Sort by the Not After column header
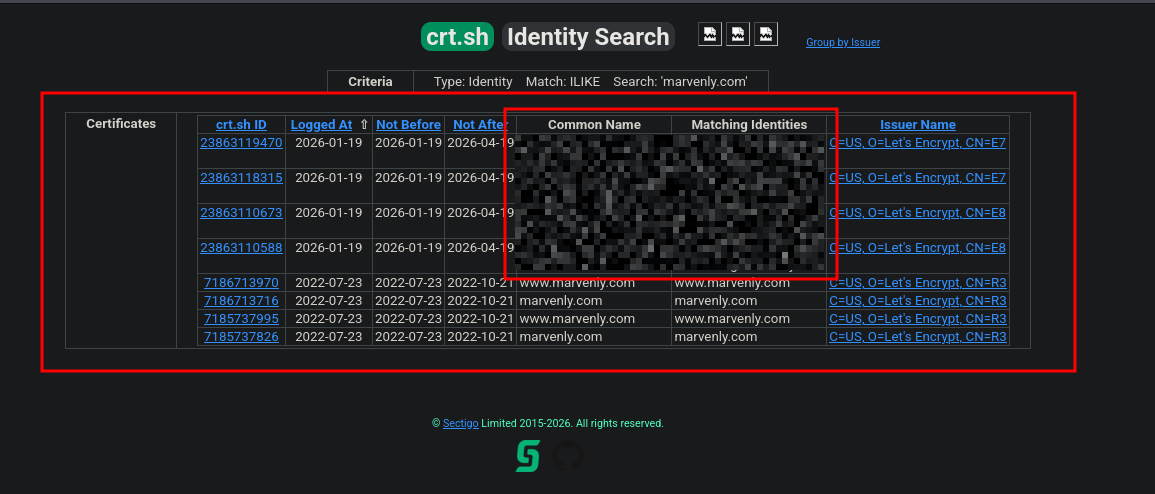The width and height of the screenshot is (1155, 494). [479, 125]
